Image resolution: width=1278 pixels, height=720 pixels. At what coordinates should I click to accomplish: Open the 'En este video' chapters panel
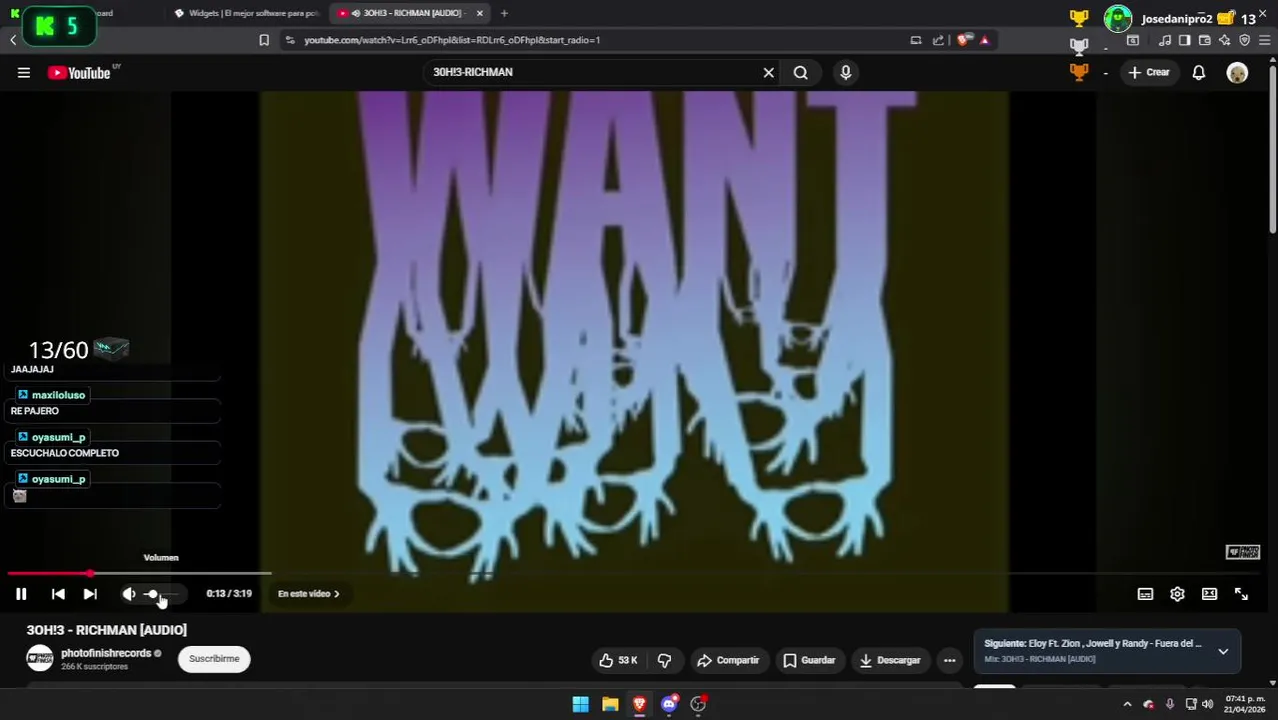308,594
